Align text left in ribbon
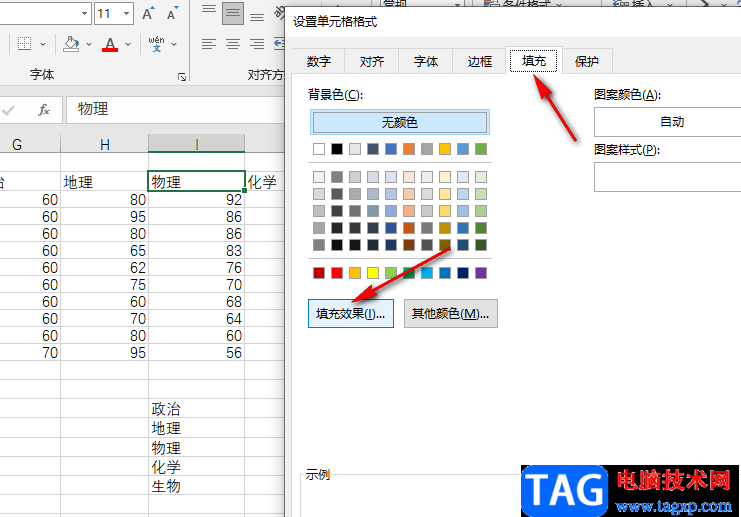Image resolution: width=741 pixels, height=517 pixels. pos(209,44)
